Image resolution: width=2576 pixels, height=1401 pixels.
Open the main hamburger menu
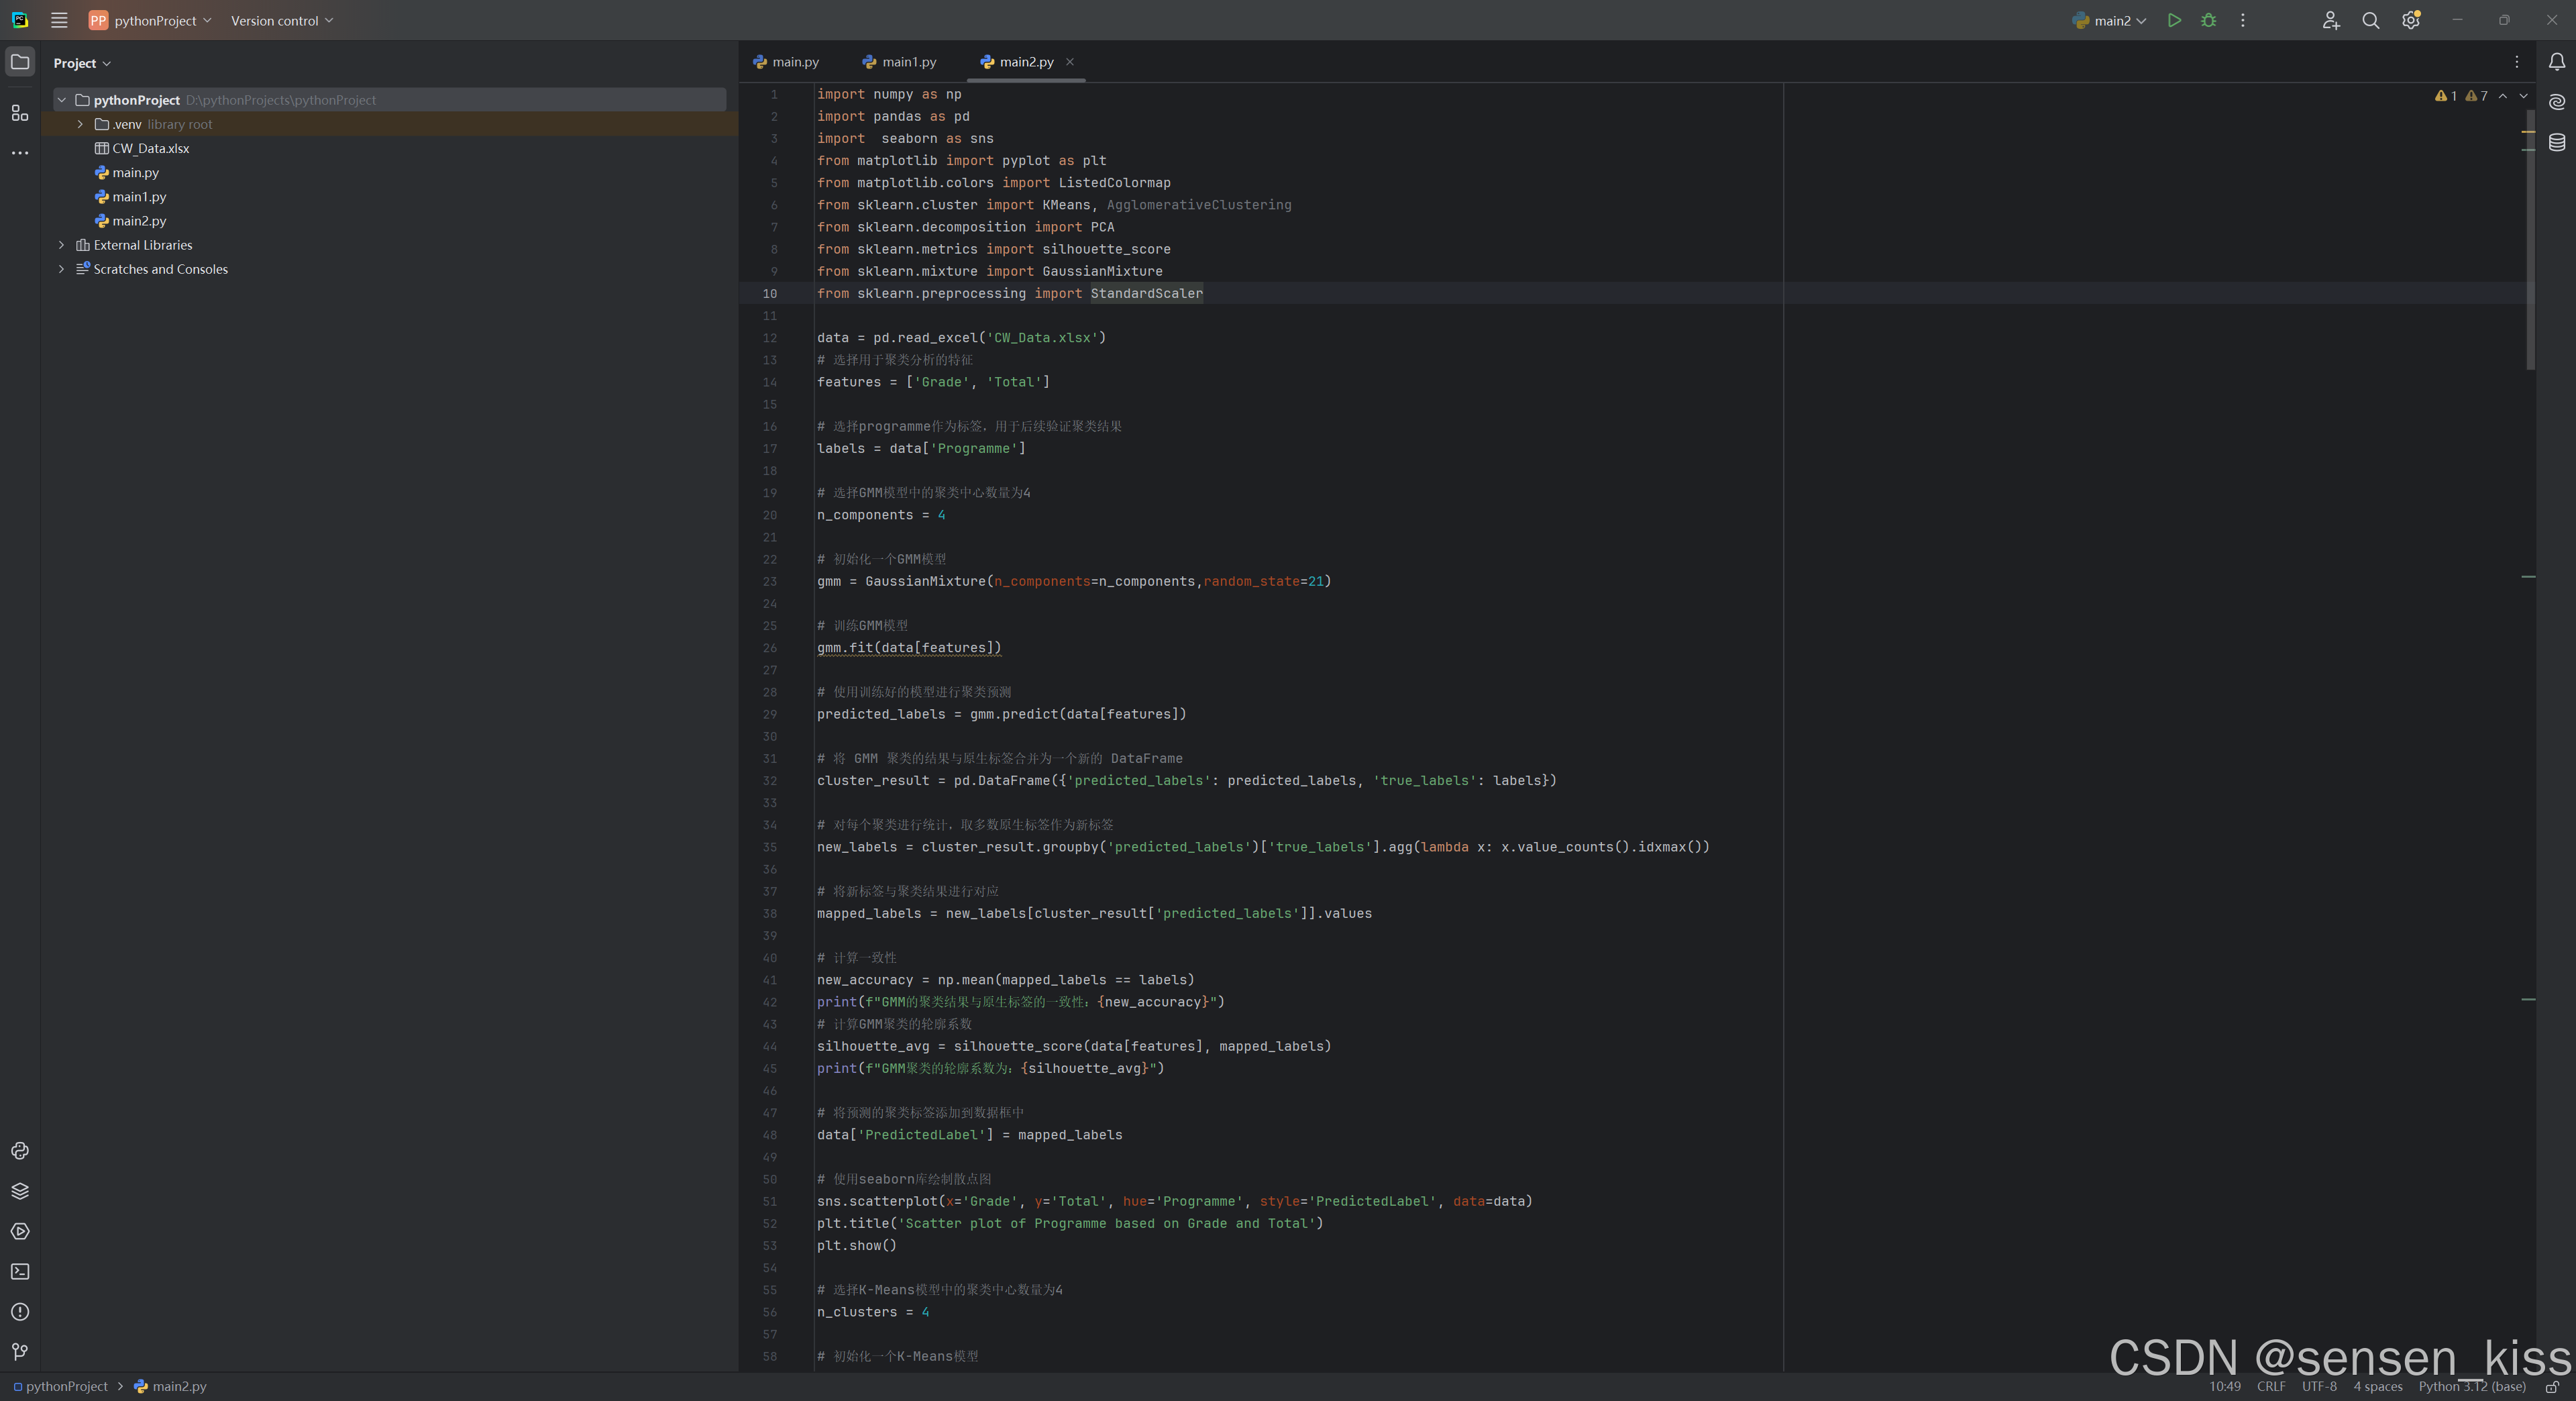[59, 20]
